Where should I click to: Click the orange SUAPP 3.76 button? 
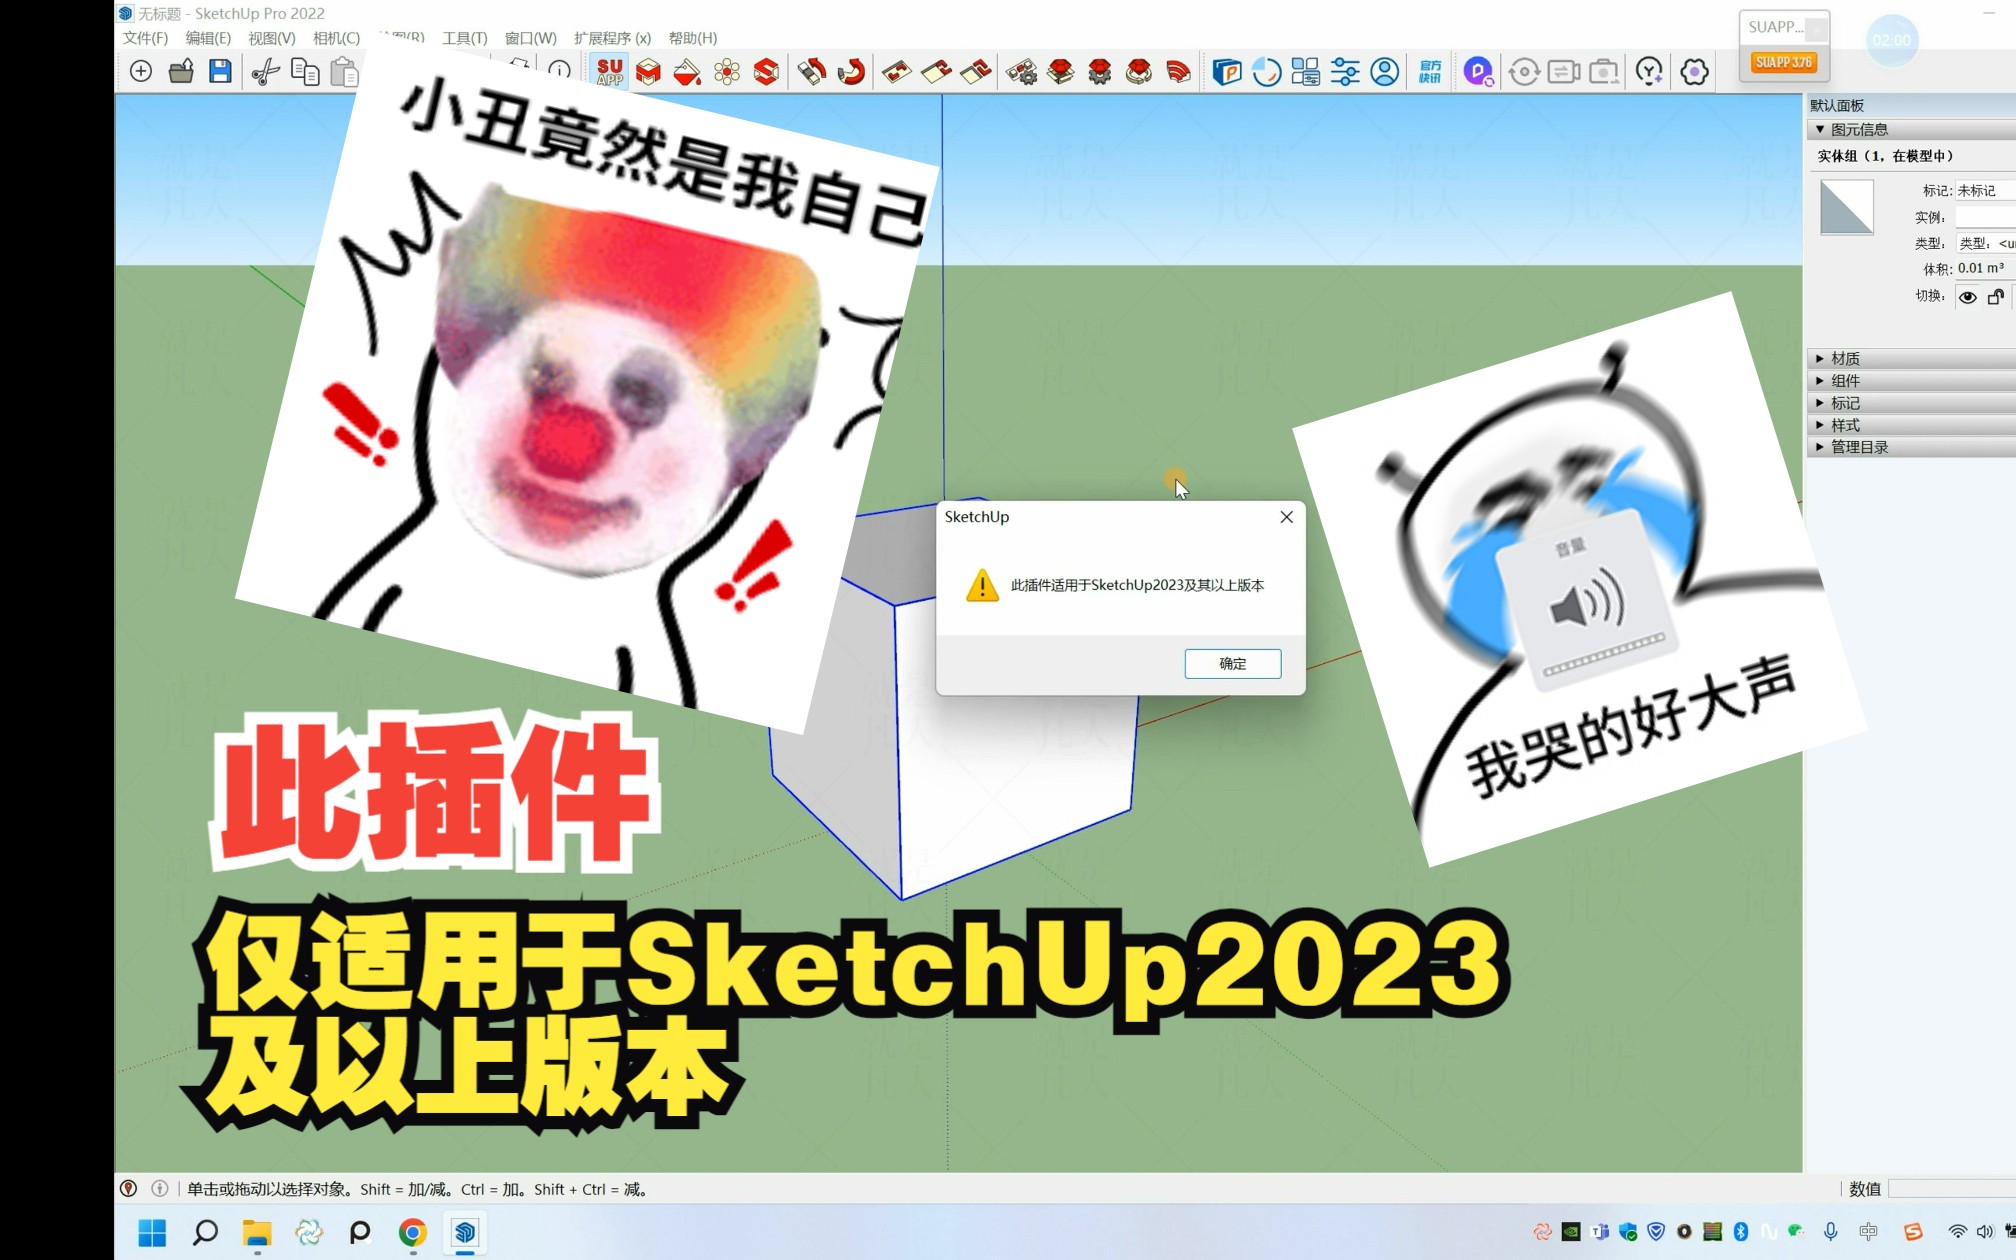(x=1783, y=62)
